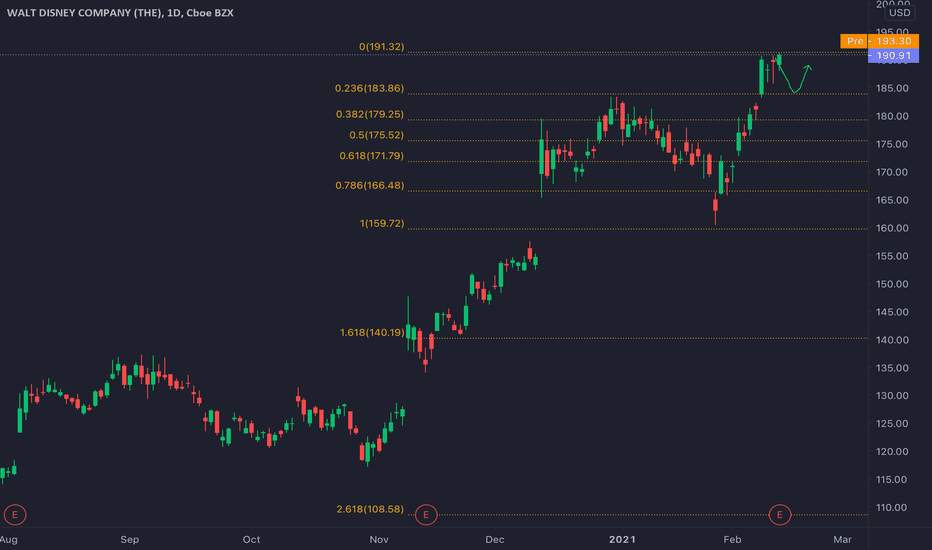Open the USD currency selector
Screen dimensions: 932x550
[899, 12]
